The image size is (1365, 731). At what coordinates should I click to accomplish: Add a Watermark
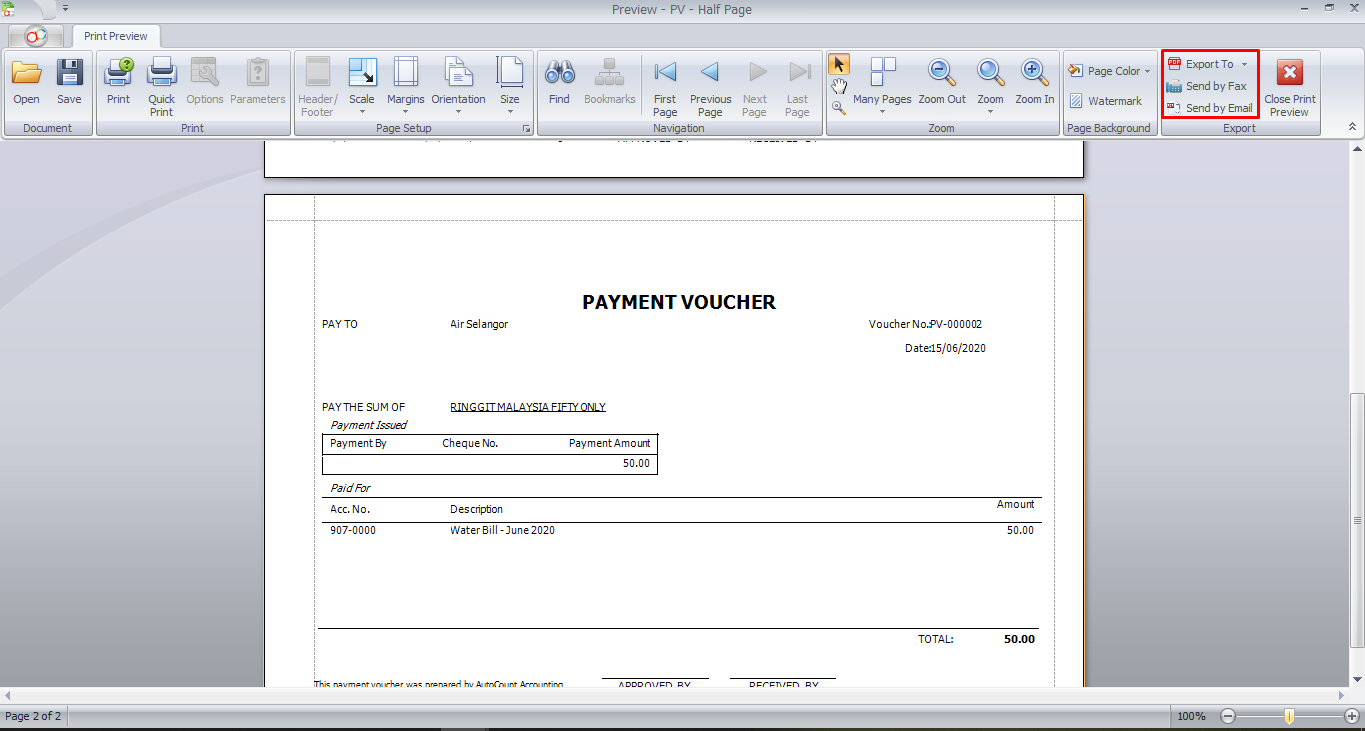pos(1105,101)
